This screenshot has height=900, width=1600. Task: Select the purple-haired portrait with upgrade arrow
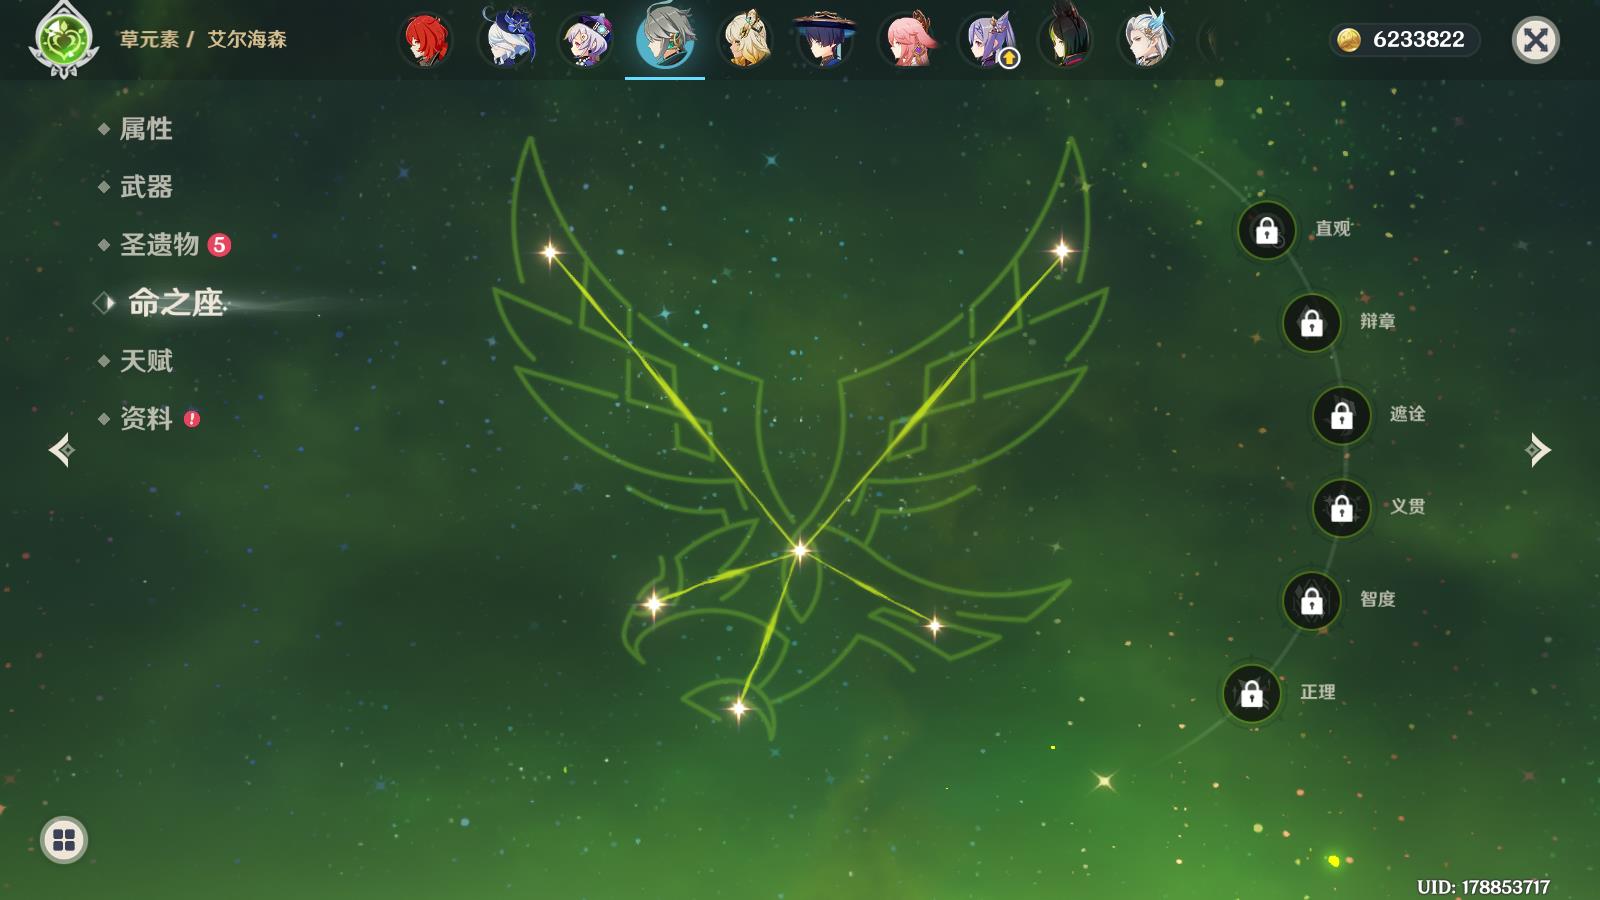[987, 40]
